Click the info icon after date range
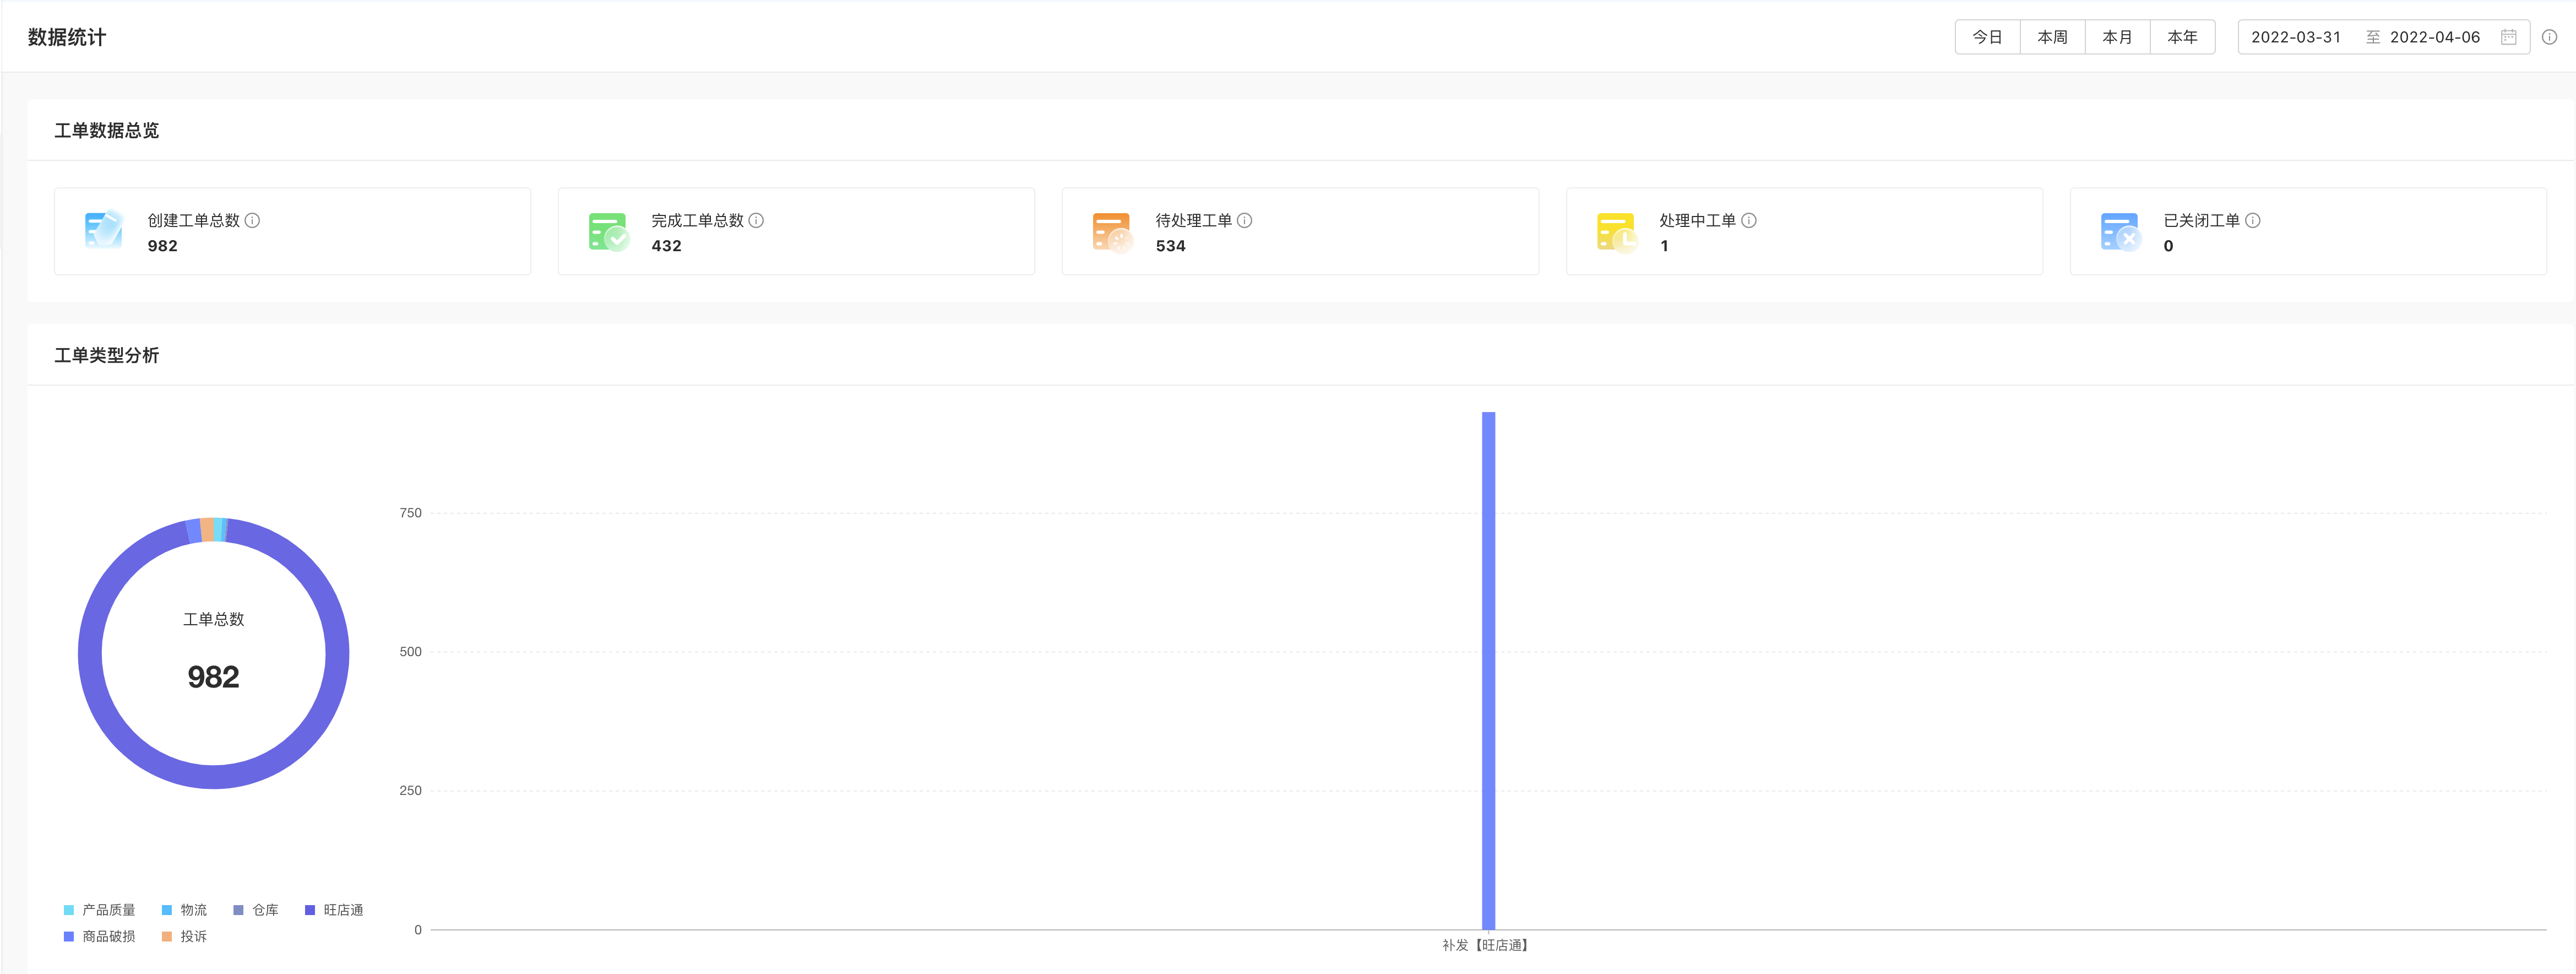This screenshot has height=974, width=2576. [x=2550, y=37]
